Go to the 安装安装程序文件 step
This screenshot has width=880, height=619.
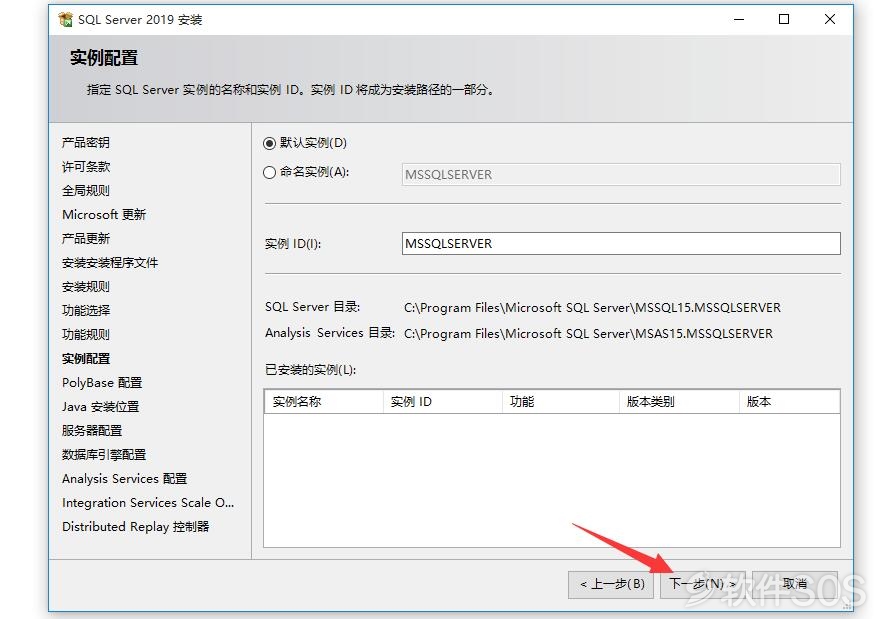110,263
